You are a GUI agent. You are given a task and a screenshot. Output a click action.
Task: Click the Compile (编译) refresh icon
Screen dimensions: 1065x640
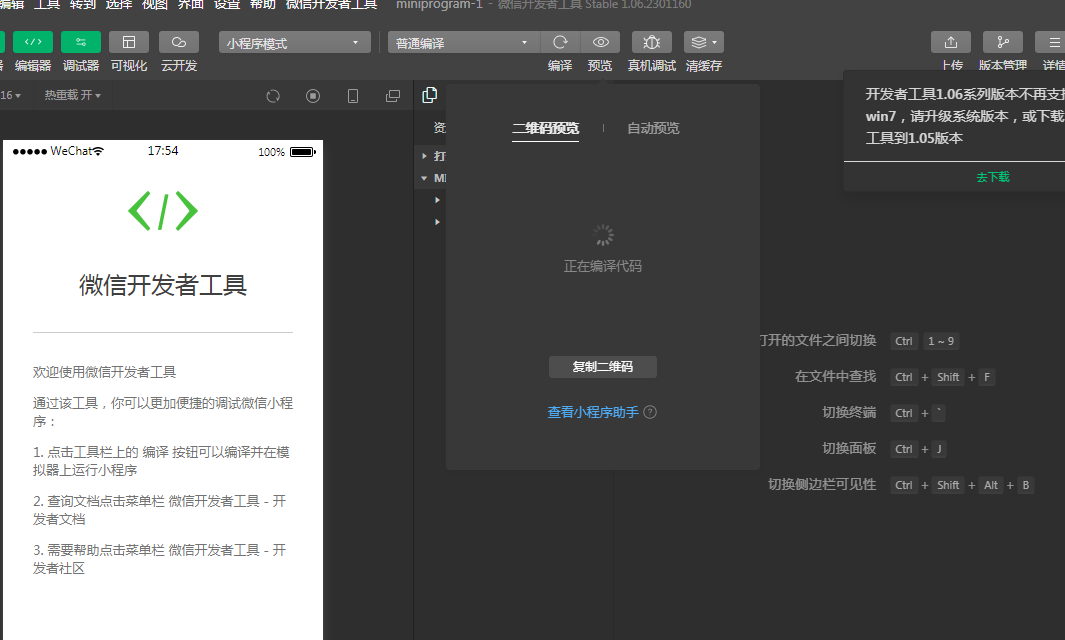coord(560,42)
